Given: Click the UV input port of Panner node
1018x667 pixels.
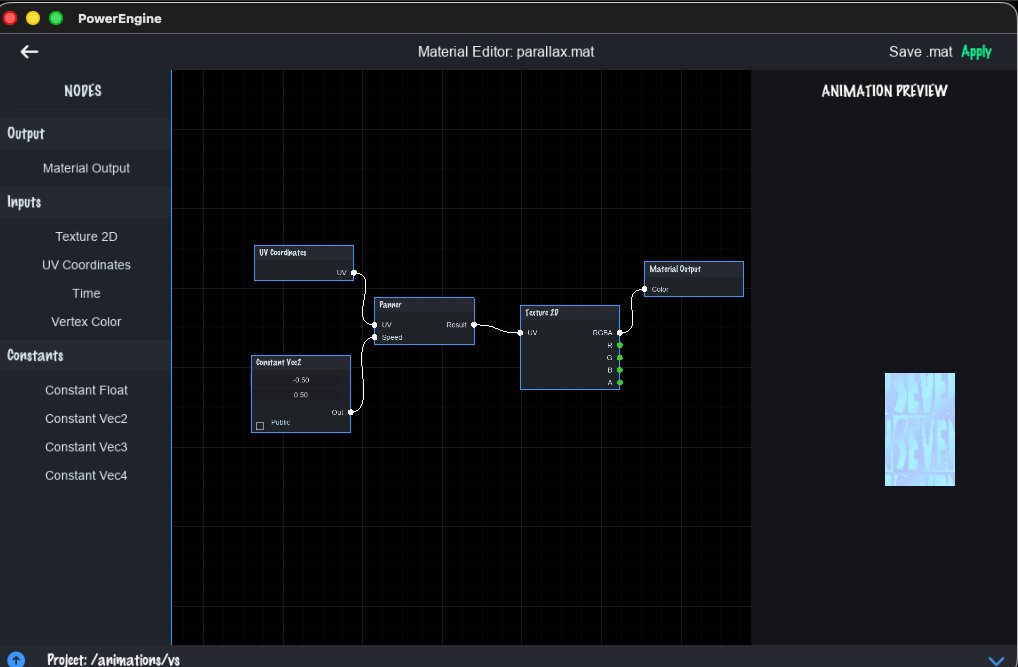Looking at the screenshot, I should (375, 325).
